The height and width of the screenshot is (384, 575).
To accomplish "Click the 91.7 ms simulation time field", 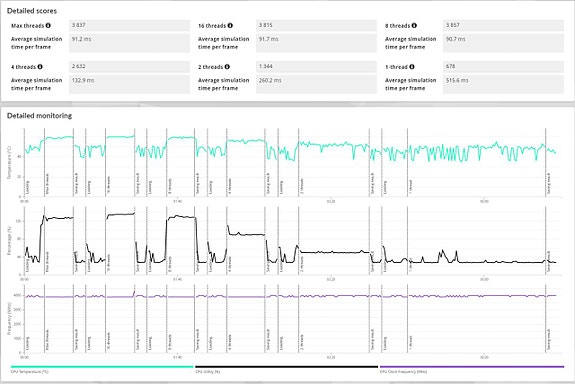I will (316, 43).
